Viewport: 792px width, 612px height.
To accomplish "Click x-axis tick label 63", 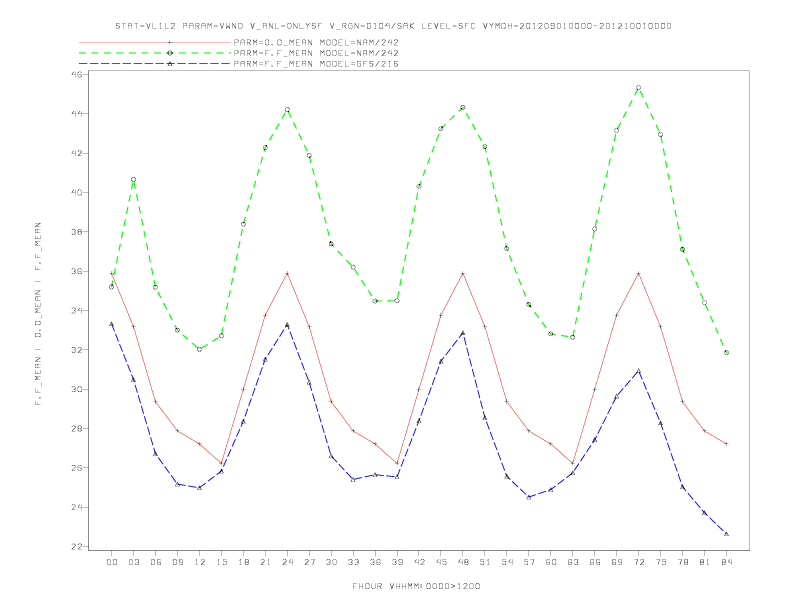I will [573, 562].
